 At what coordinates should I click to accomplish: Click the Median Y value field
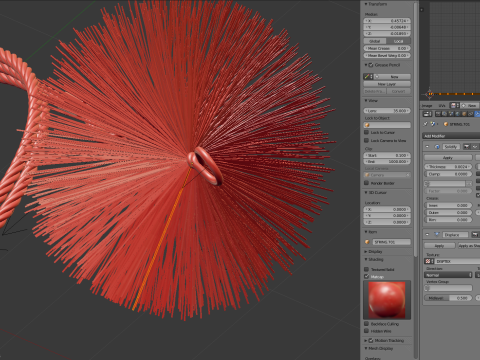387,27
